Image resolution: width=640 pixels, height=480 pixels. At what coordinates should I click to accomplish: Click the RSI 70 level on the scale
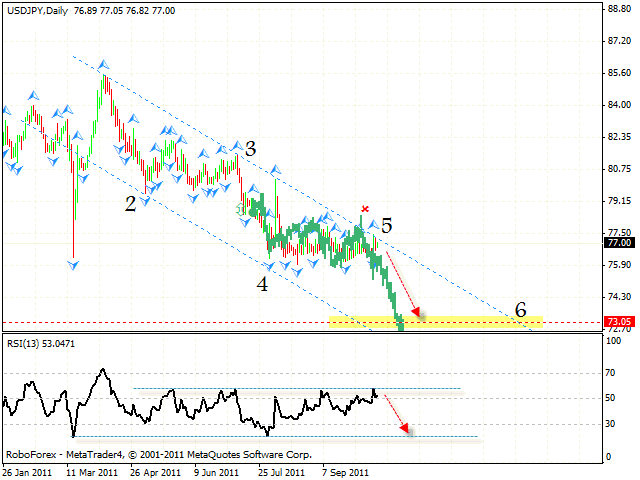(611, 372)
